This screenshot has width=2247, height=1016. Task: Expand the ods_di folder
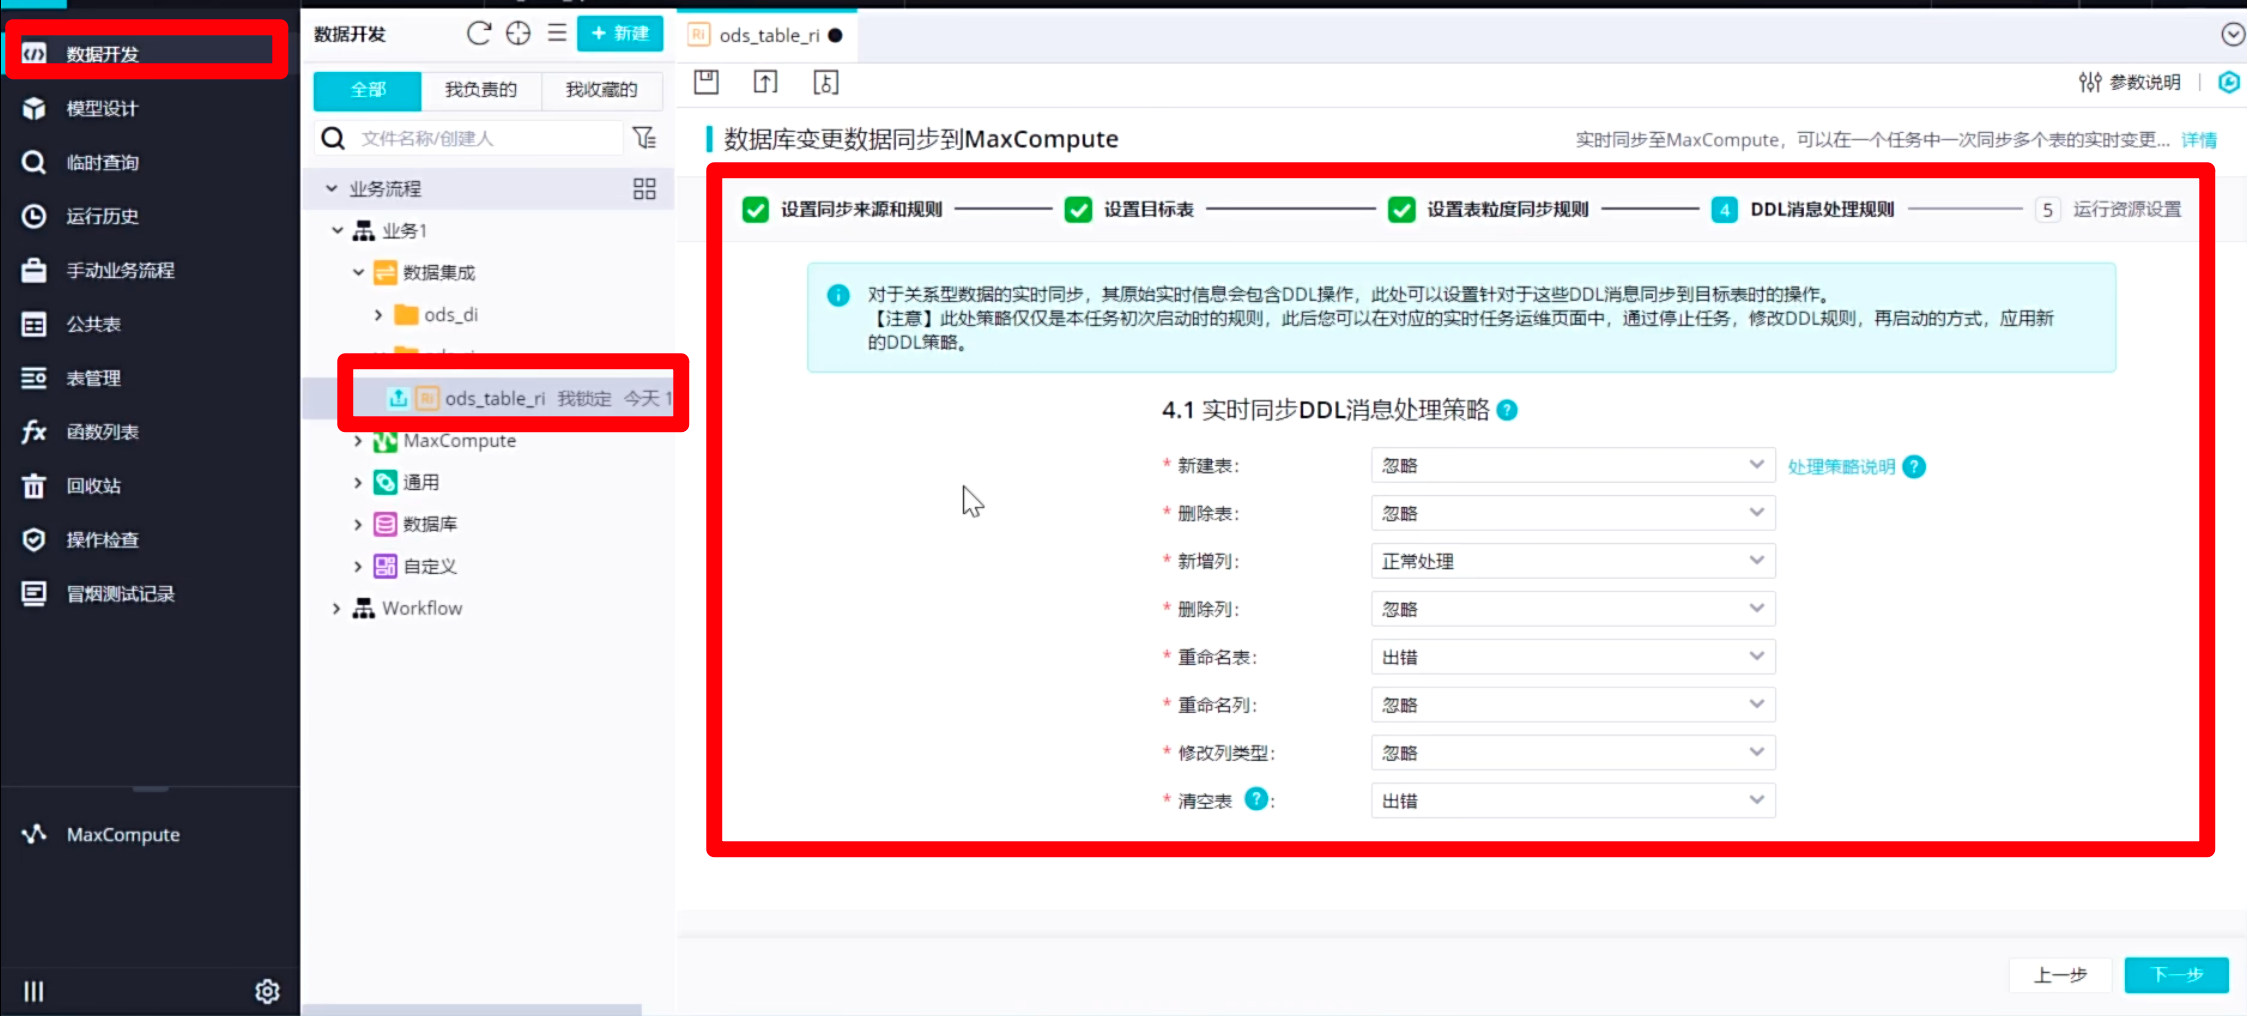click(x=378, y=314)
